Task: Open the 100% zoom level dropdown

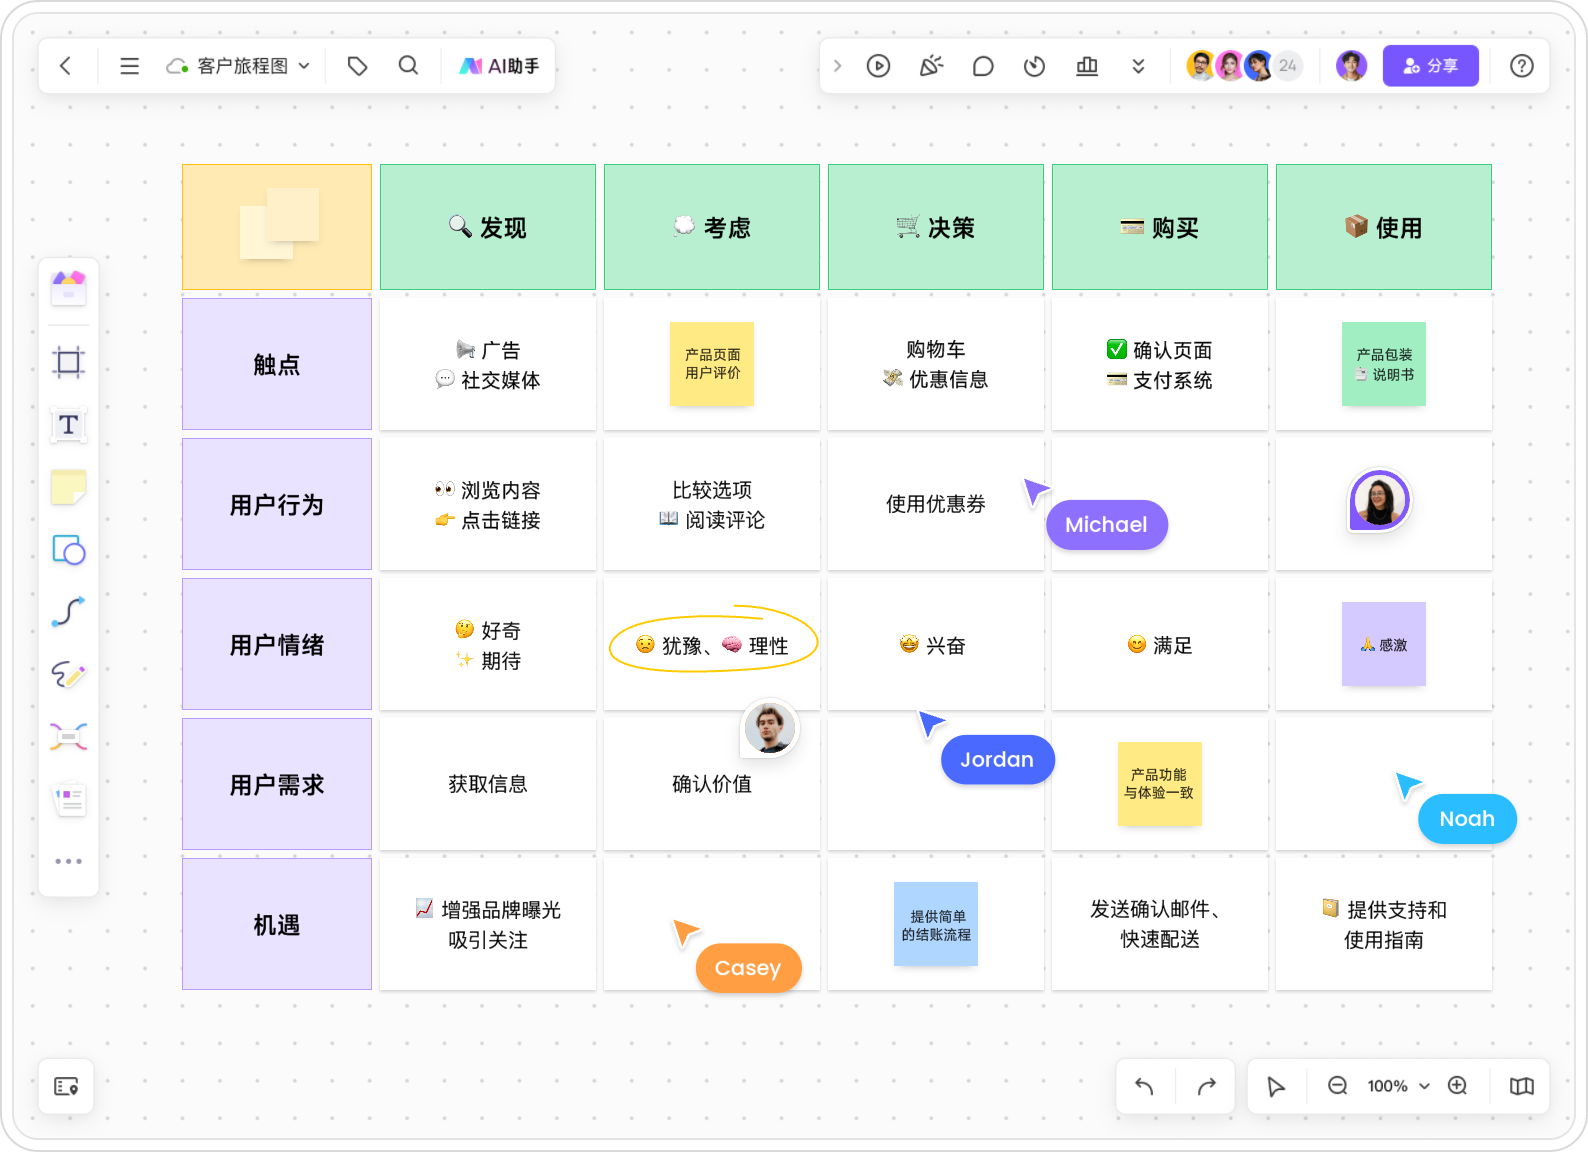Action: tap(1398, 1086)
